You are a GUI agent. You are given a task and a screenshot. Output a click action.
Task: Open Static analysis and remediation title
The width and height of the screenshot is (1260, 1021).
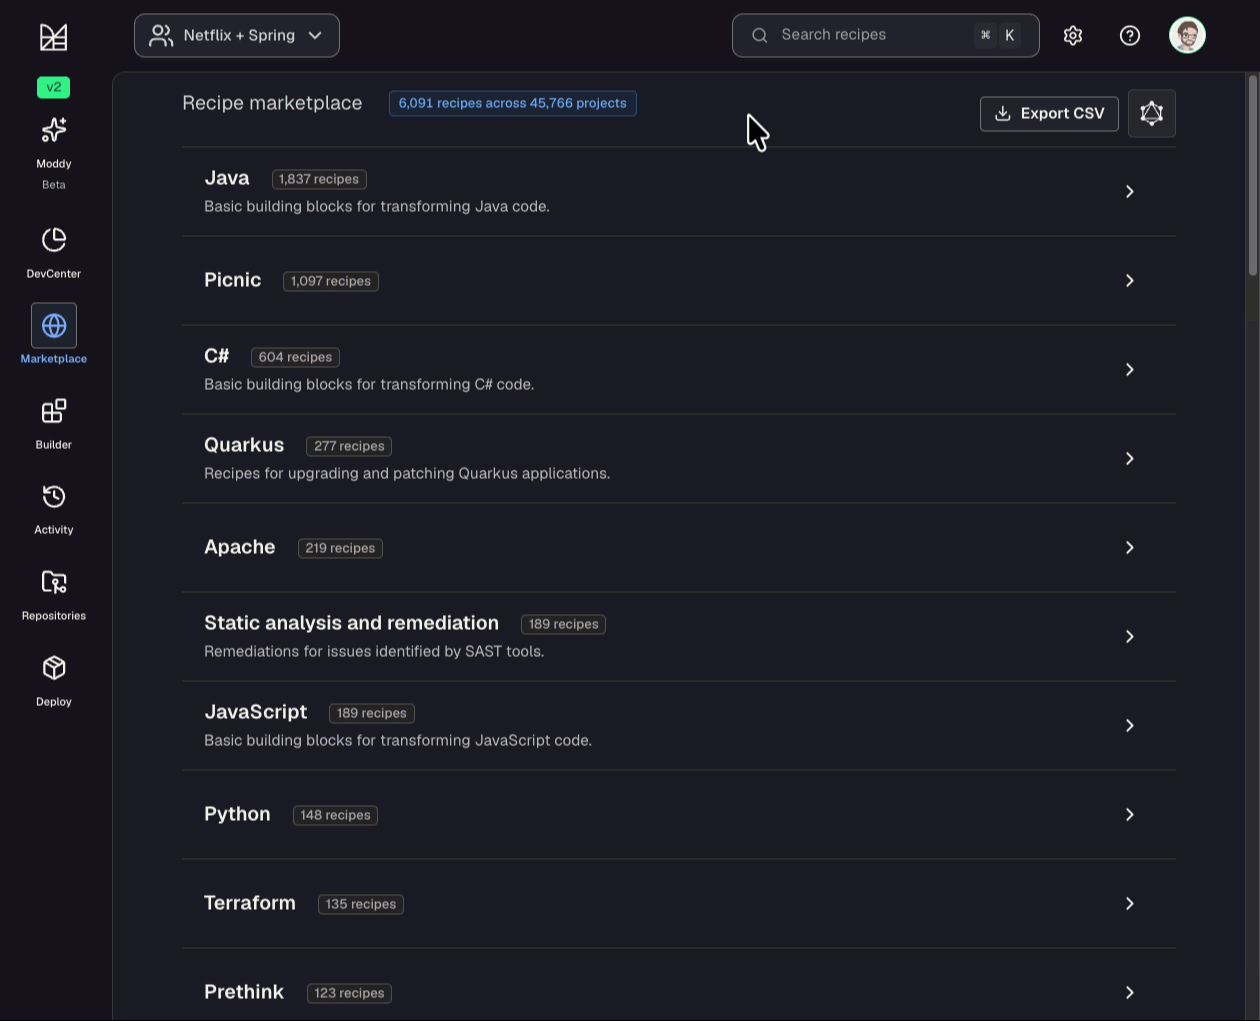click(351, 623)
